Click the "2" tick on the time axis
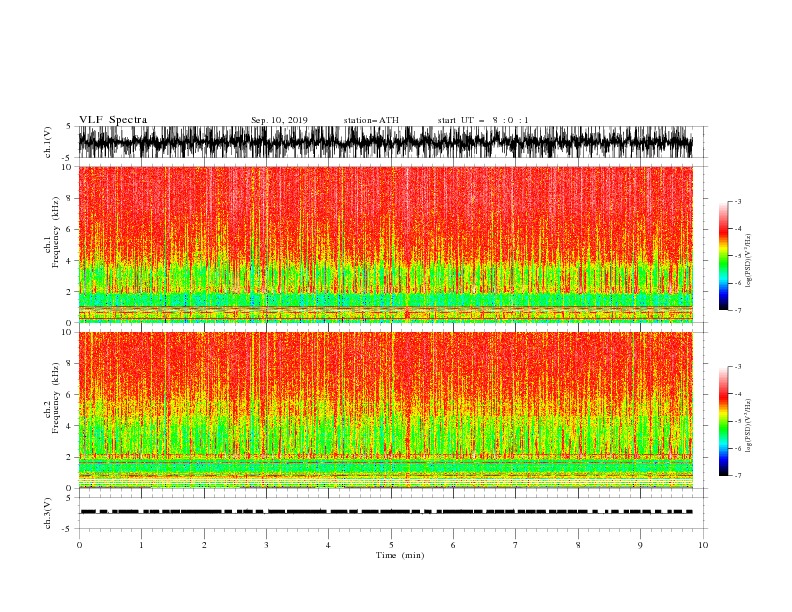The image size is (792, 612). [204, 545]
